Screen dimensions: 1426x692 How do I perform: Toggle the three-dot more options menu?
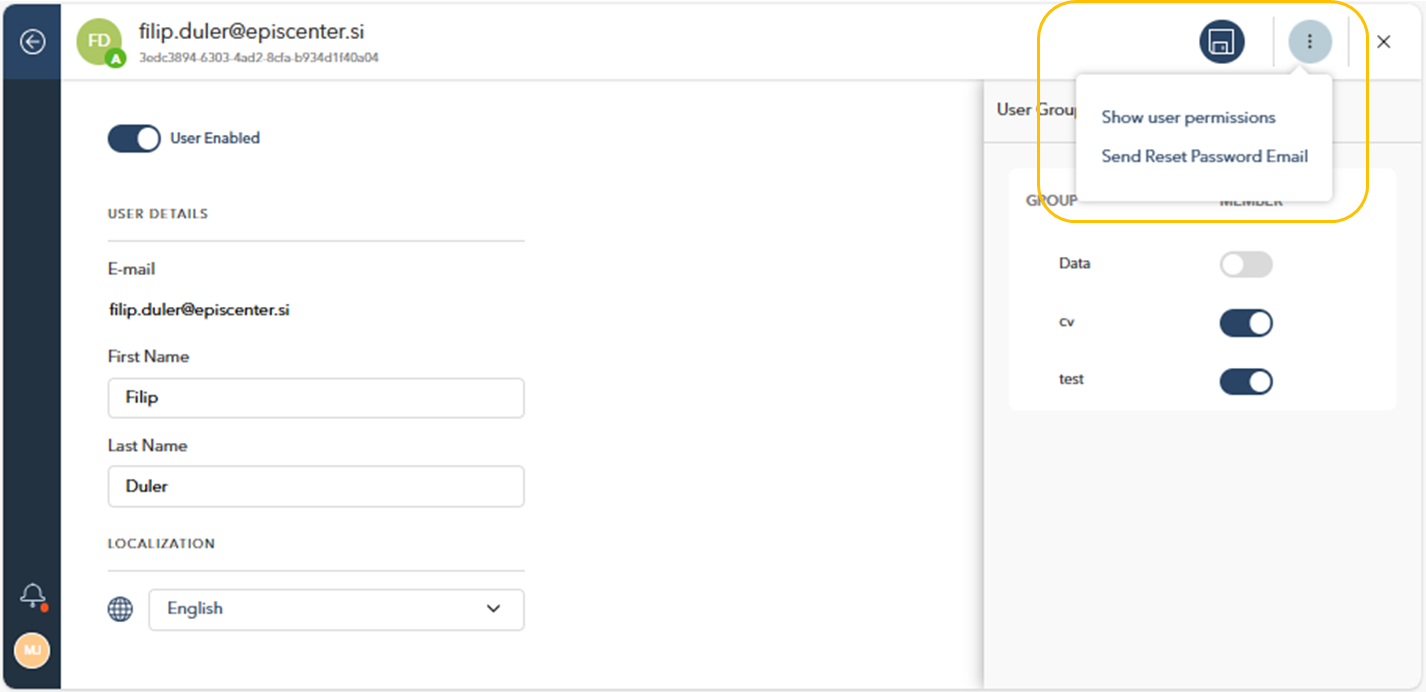pyautogui.click(x=1310, y=42)
